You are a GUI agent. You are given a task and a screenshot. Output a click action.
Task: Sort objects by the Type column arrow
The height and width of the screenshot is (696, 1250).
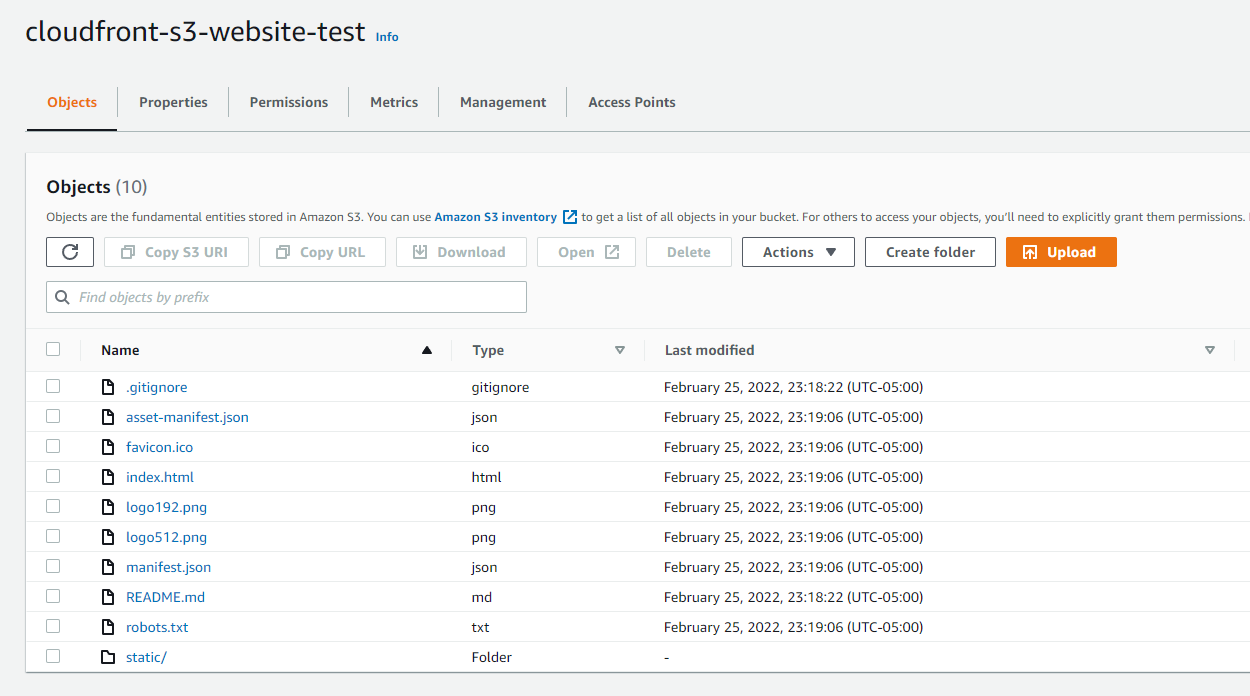(620, 350)
